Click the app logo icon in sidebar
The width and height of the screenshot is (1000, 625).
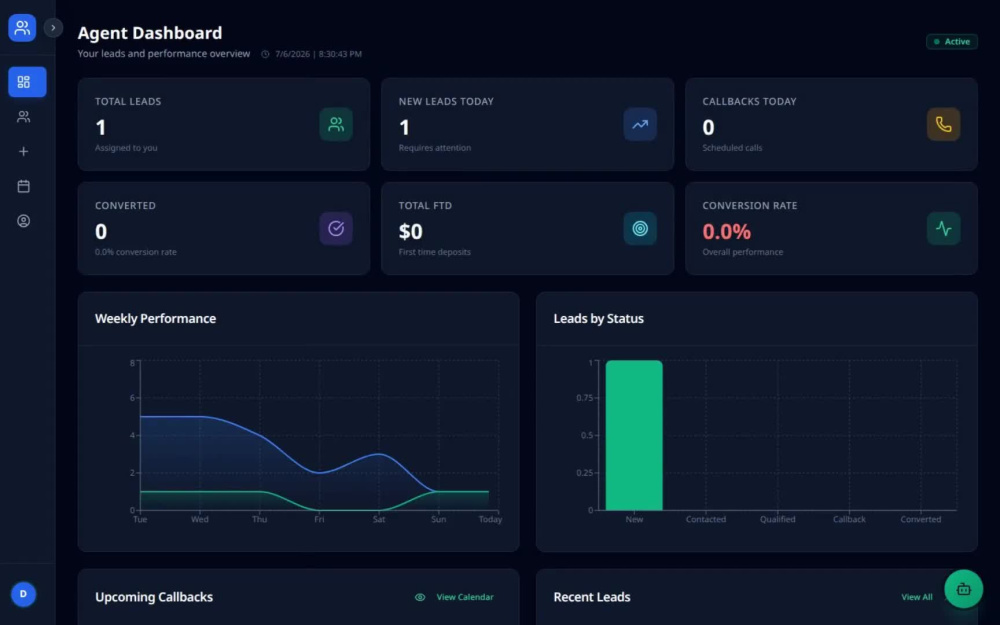(22, 27)
